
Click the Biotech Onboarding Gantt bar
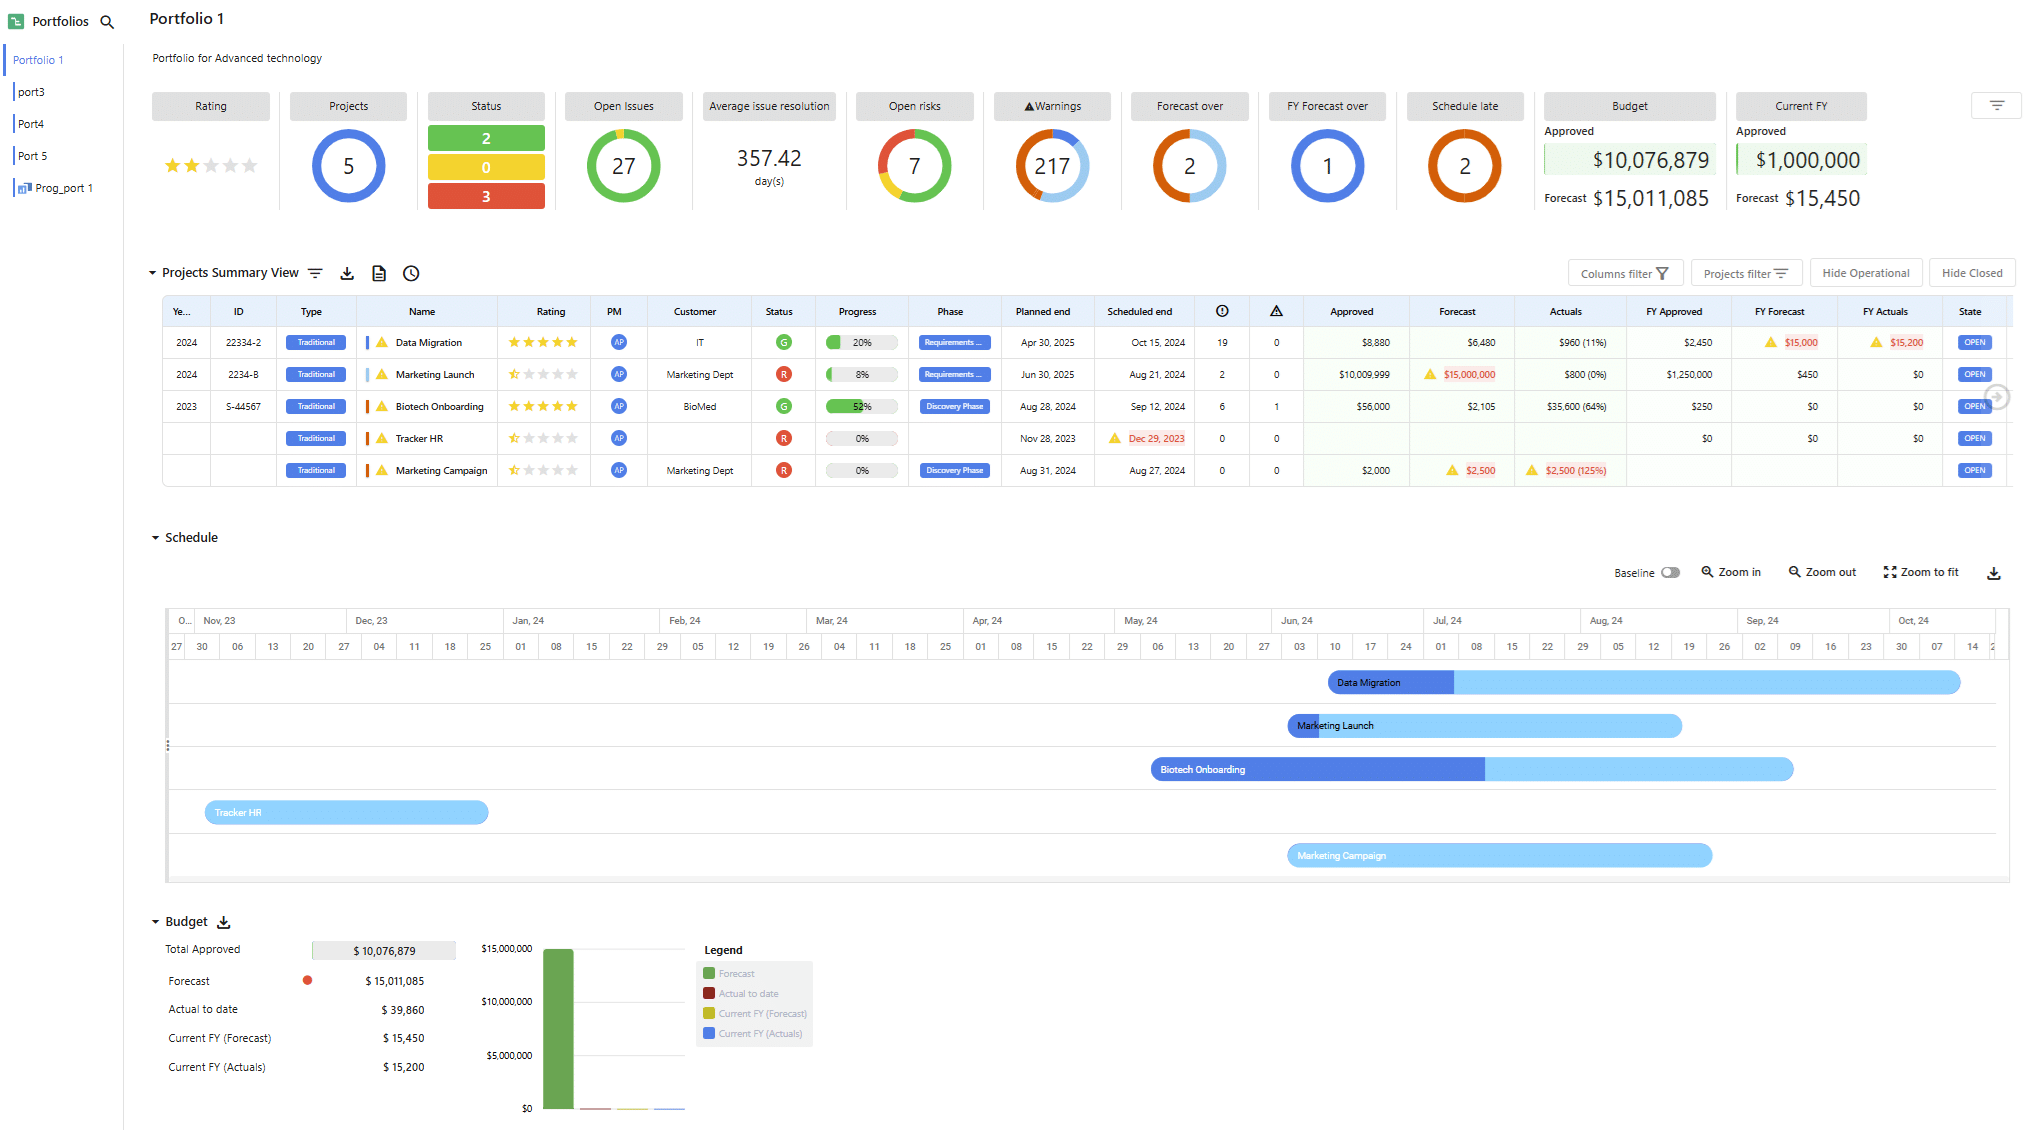tap(1472, 770)
